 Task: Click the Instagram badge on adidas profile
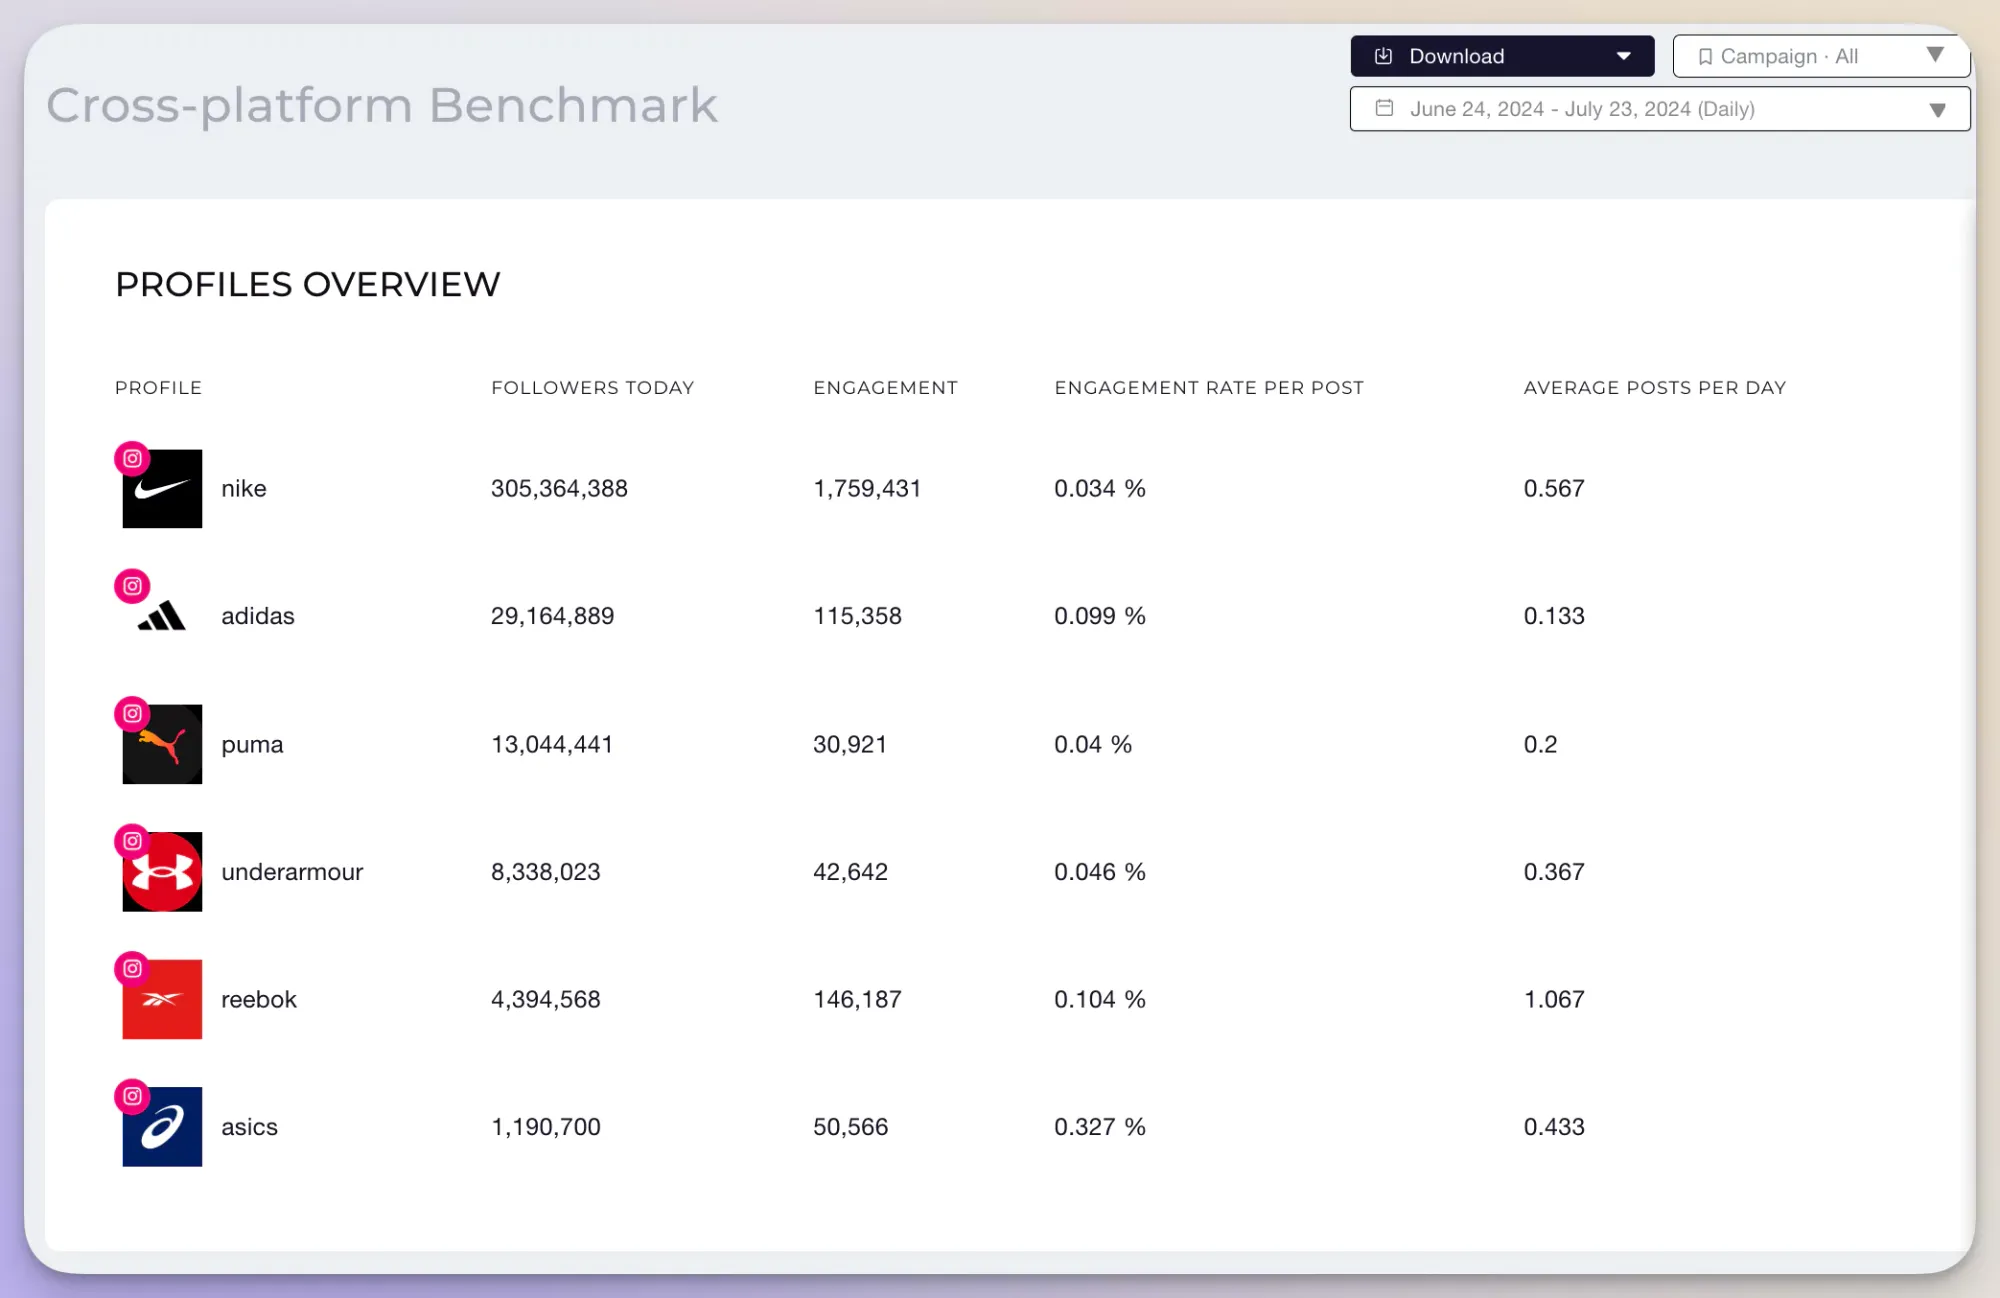(132, 586)
